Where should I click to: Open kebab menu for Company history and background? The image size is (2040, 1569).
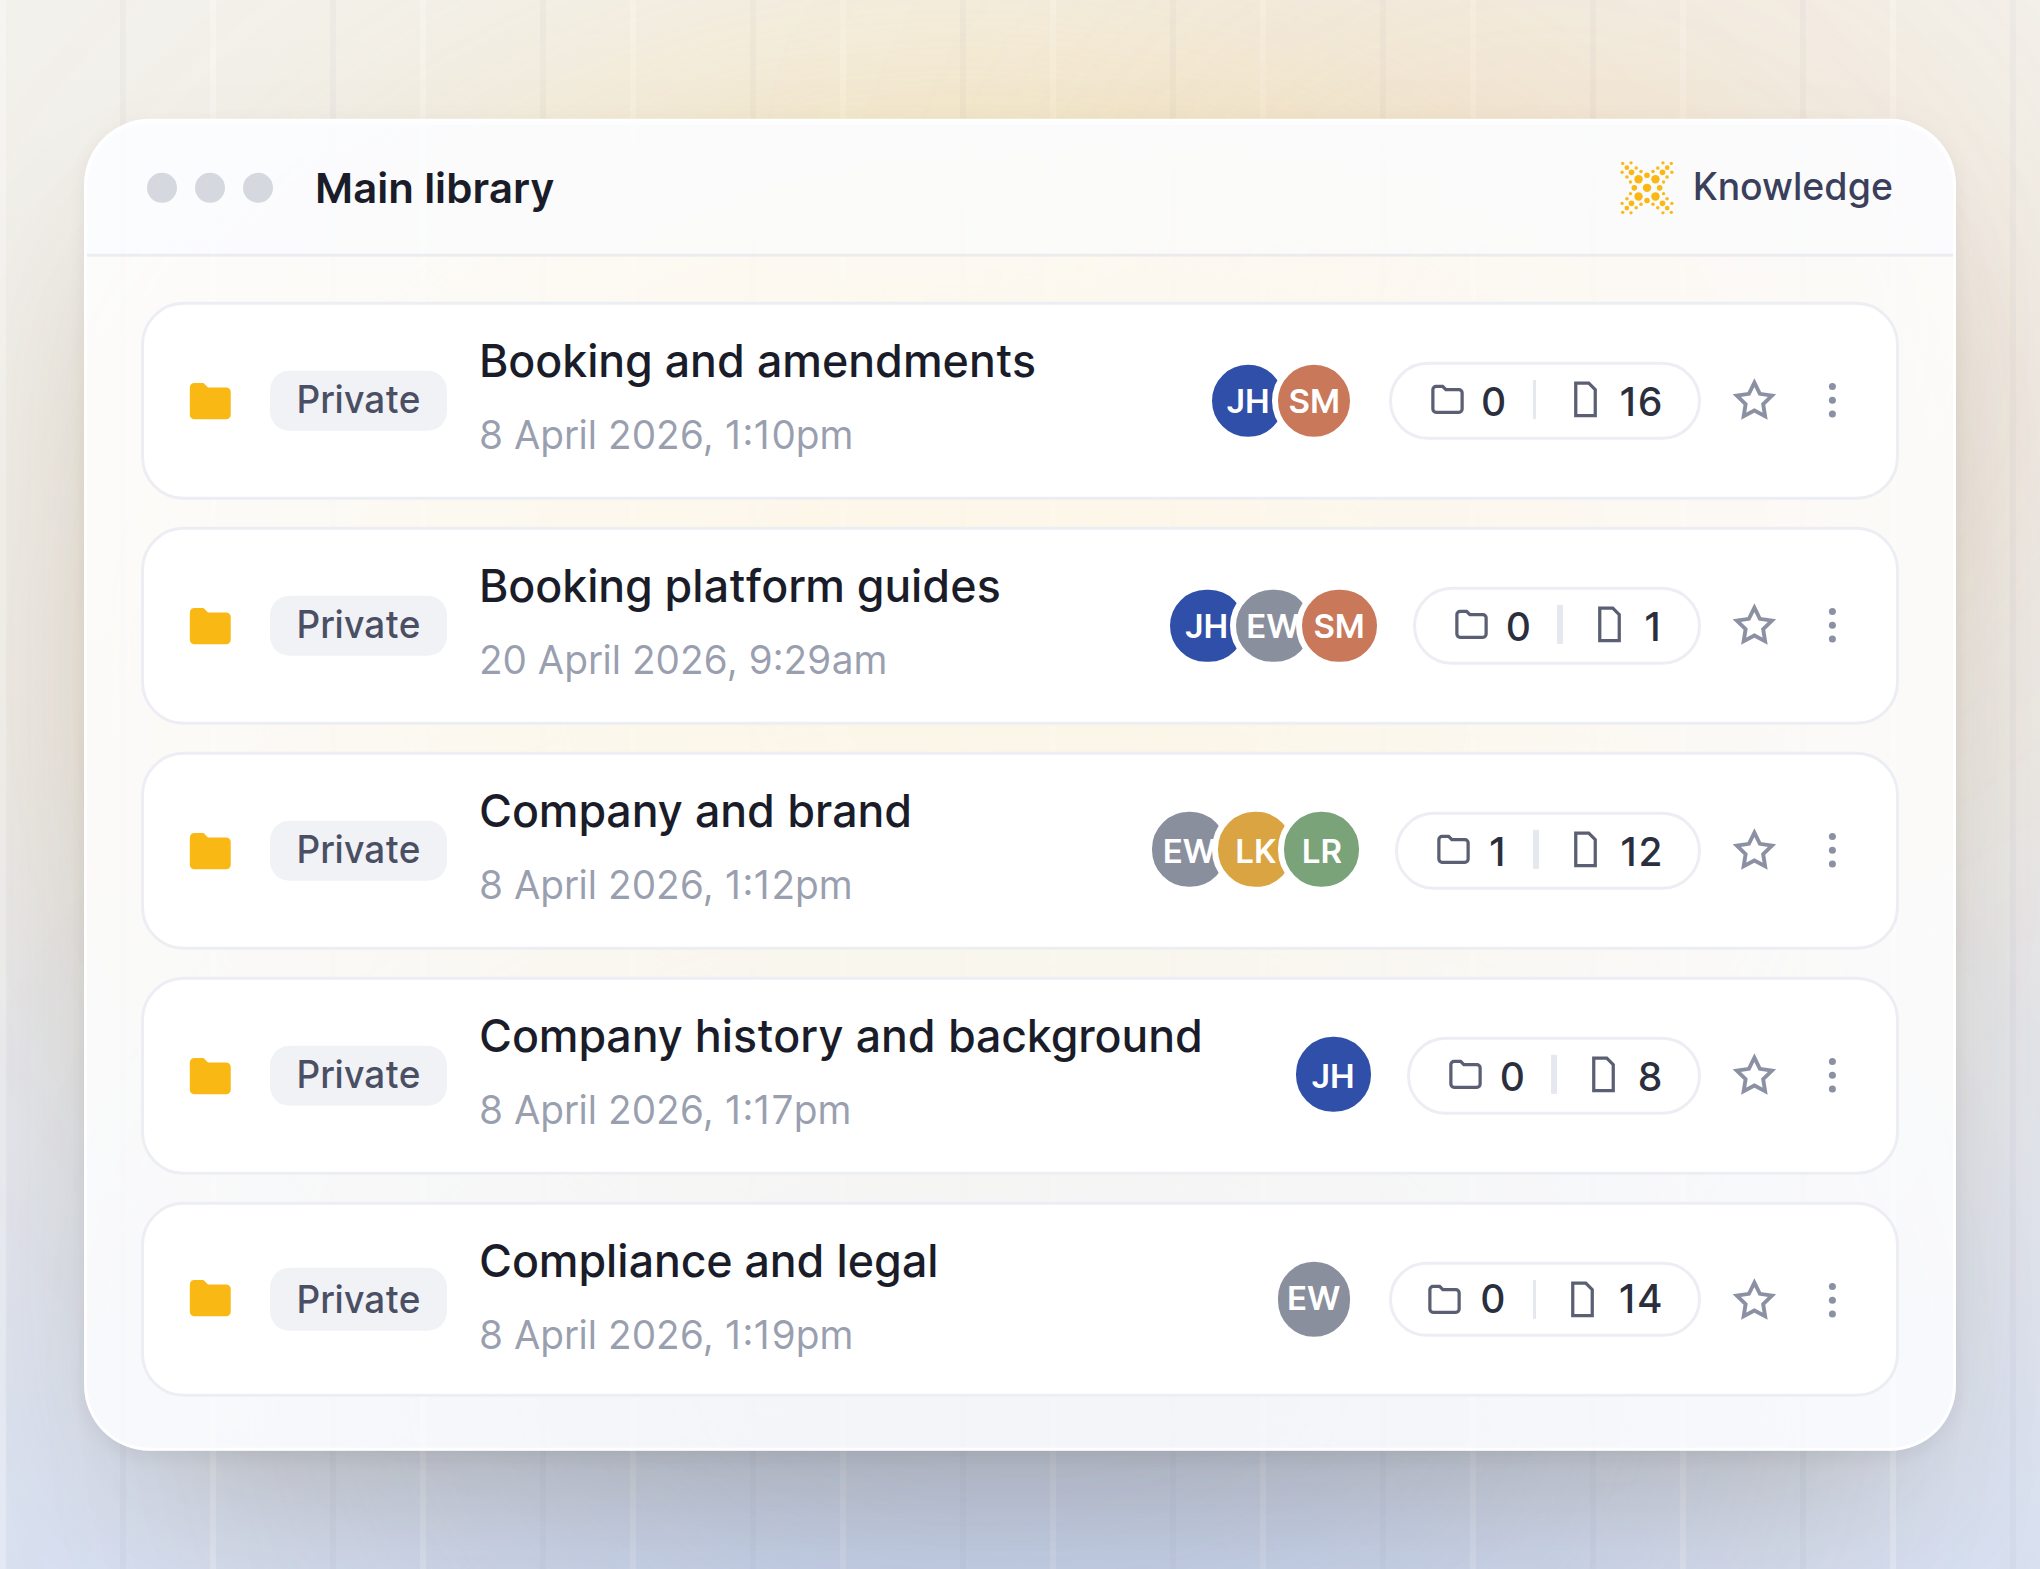click(1832, 1076)
